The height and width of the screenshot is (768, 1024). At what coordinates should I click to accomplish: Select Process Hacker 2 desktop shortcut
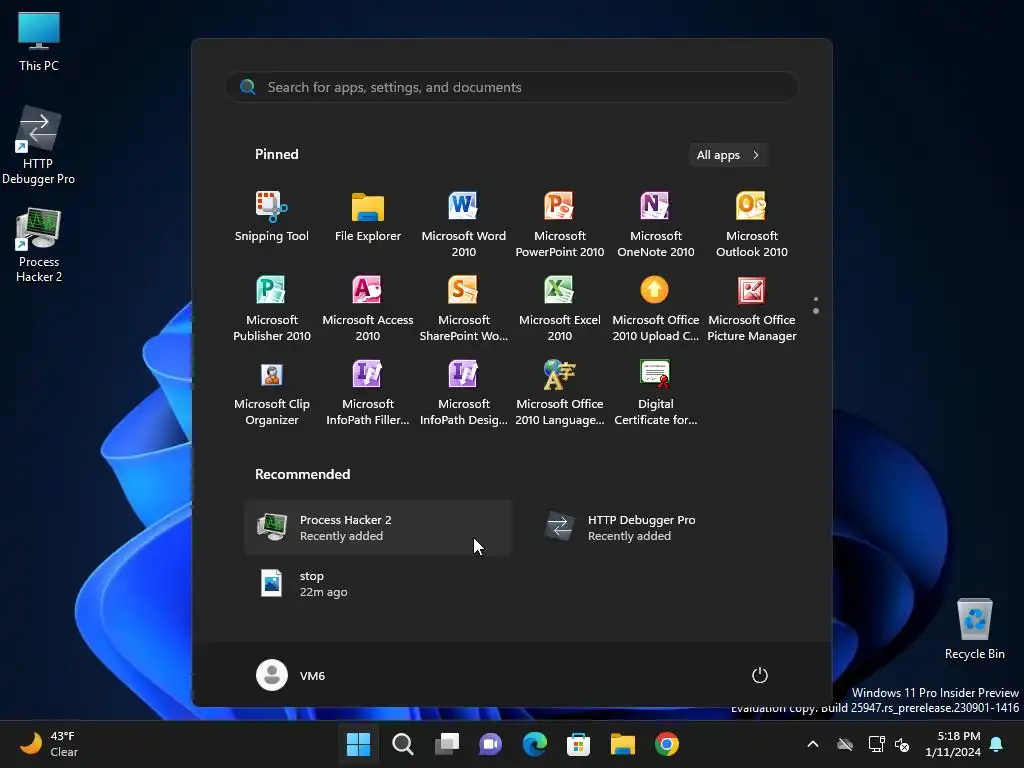39,245
